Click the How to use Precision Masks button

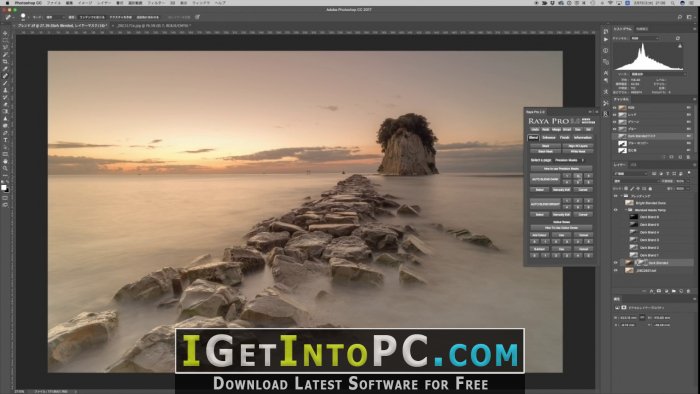coord(561,169)
